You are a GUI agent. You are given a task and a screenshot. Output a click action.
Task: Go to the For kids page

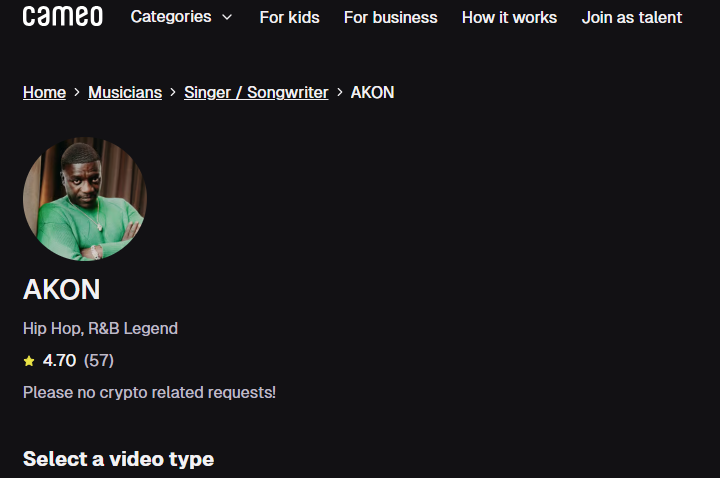pos(285,17)
